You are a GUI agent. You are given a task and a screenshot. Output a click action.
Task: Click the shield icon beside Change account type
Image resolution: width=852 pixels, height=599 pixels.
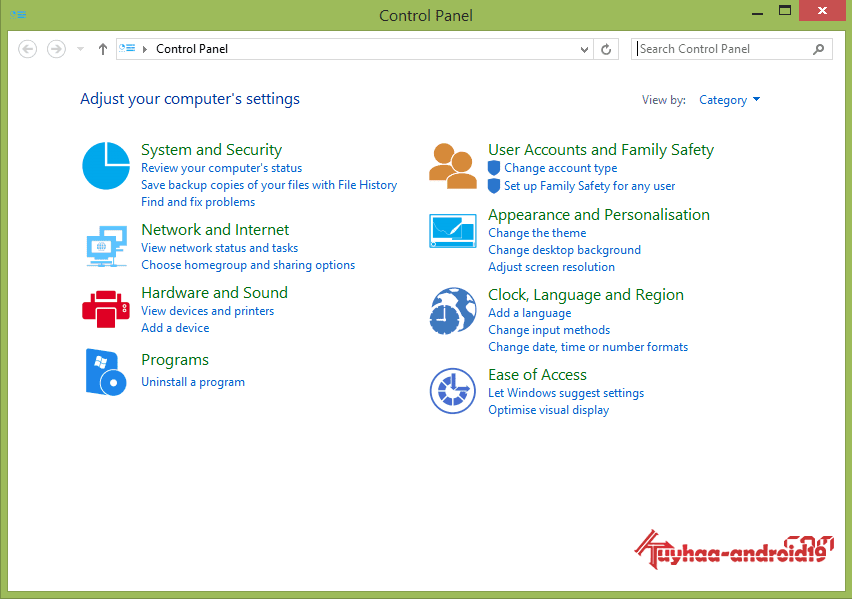pos(493,168)
